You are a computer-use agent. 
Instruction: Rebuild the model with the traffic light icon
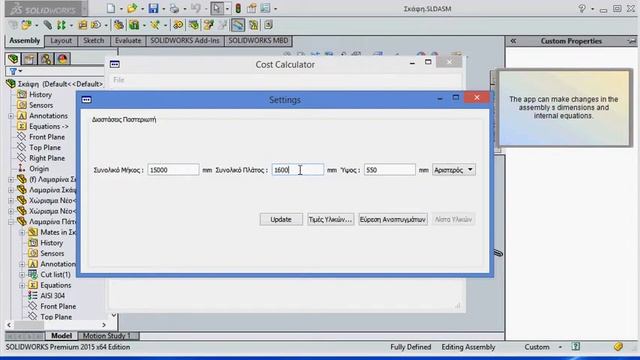tap(238, 8)
